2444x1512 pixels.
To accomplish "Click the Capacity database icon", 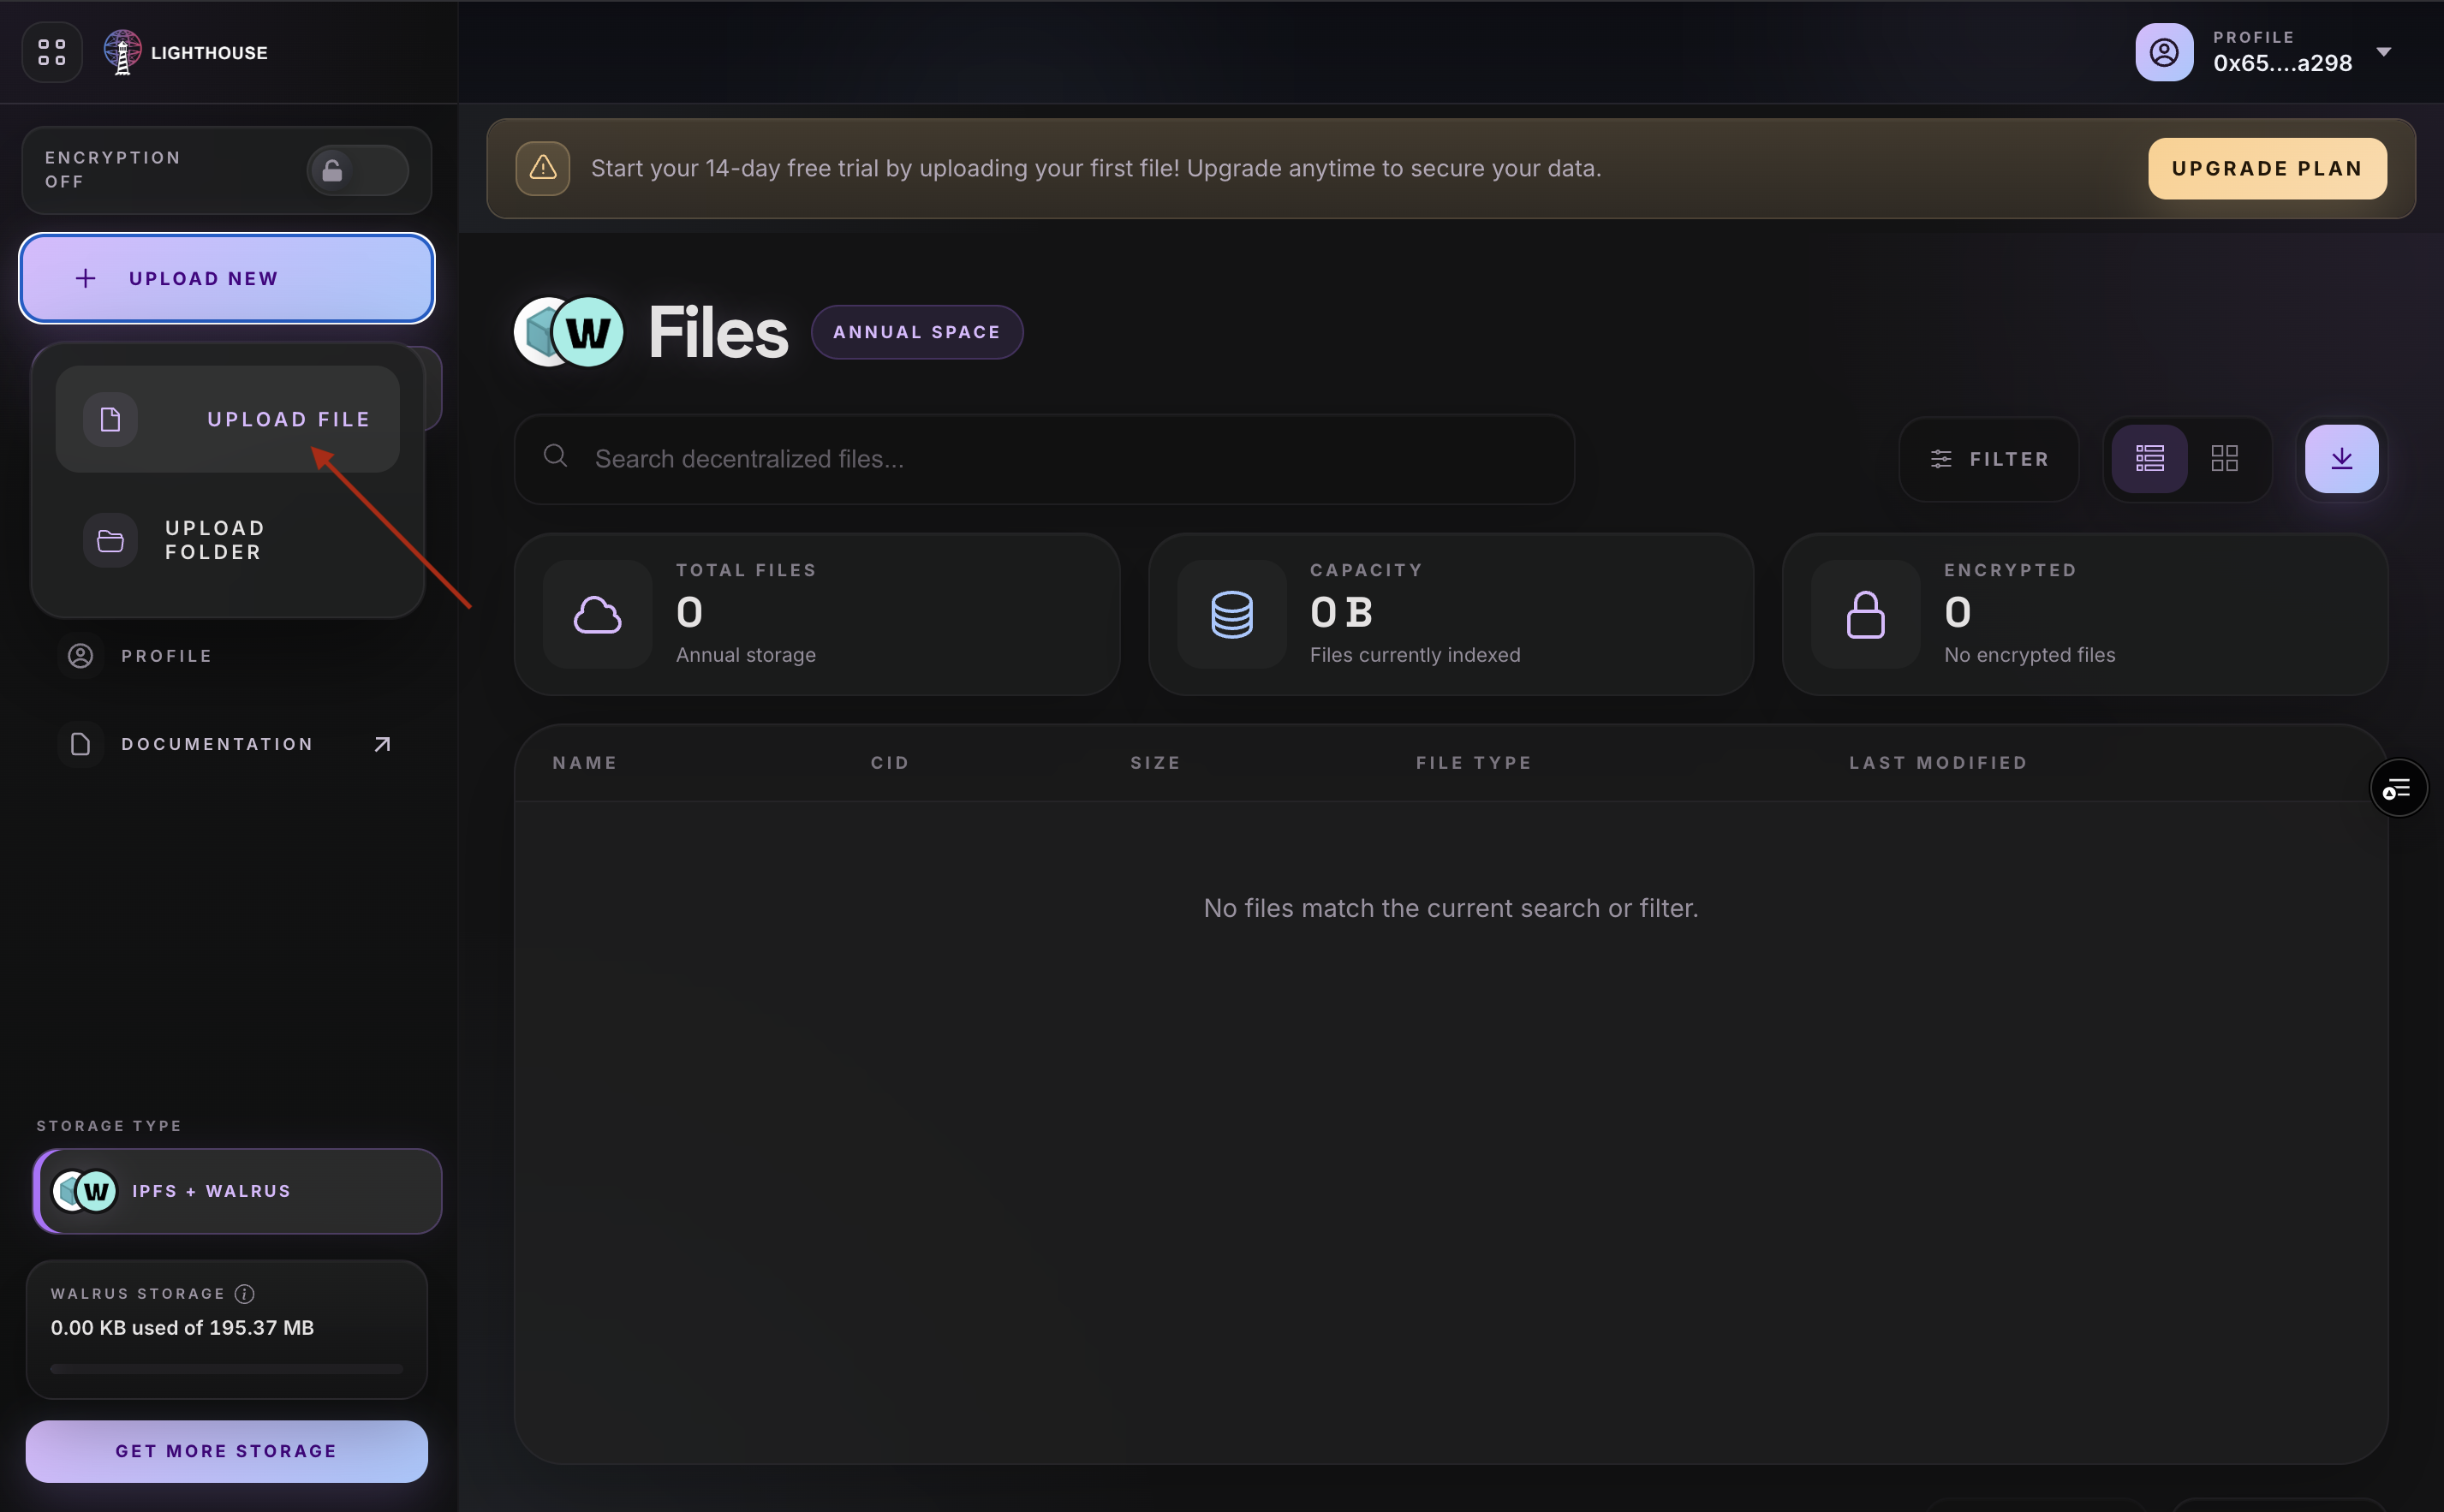I will pyautogui.click(x=1232, y=614).
